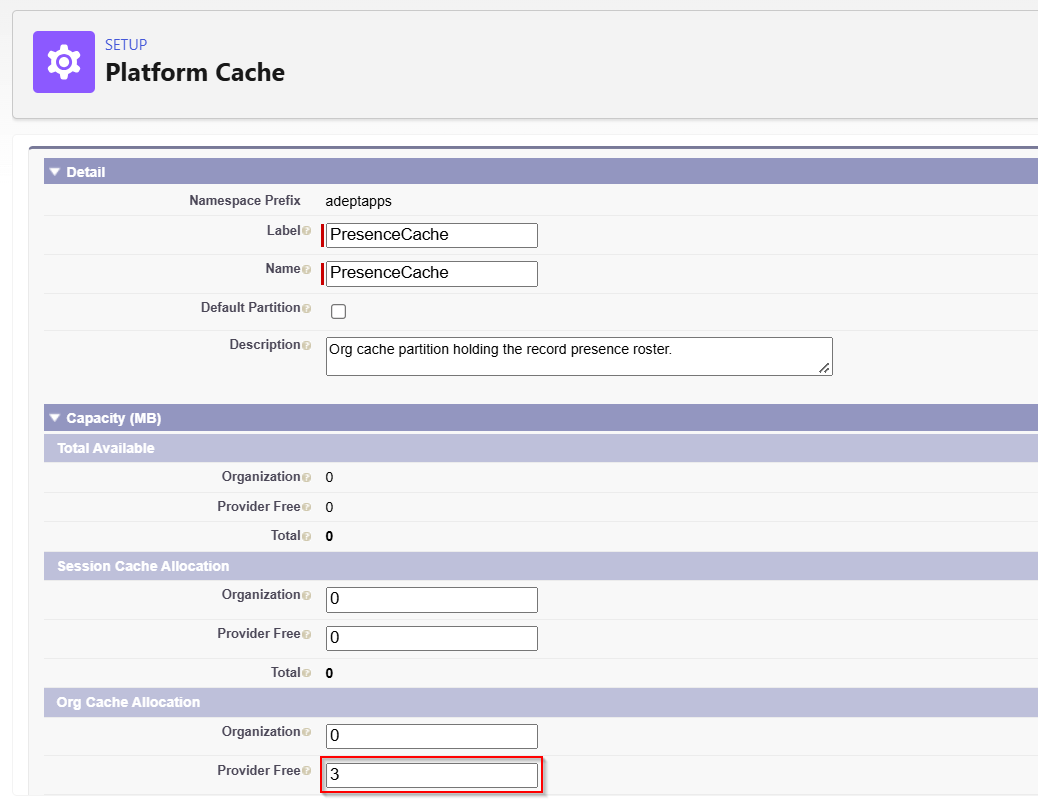Show help for Total Available Provider Free
Viewport: 1038px width, 805px height.
(307, 507)
